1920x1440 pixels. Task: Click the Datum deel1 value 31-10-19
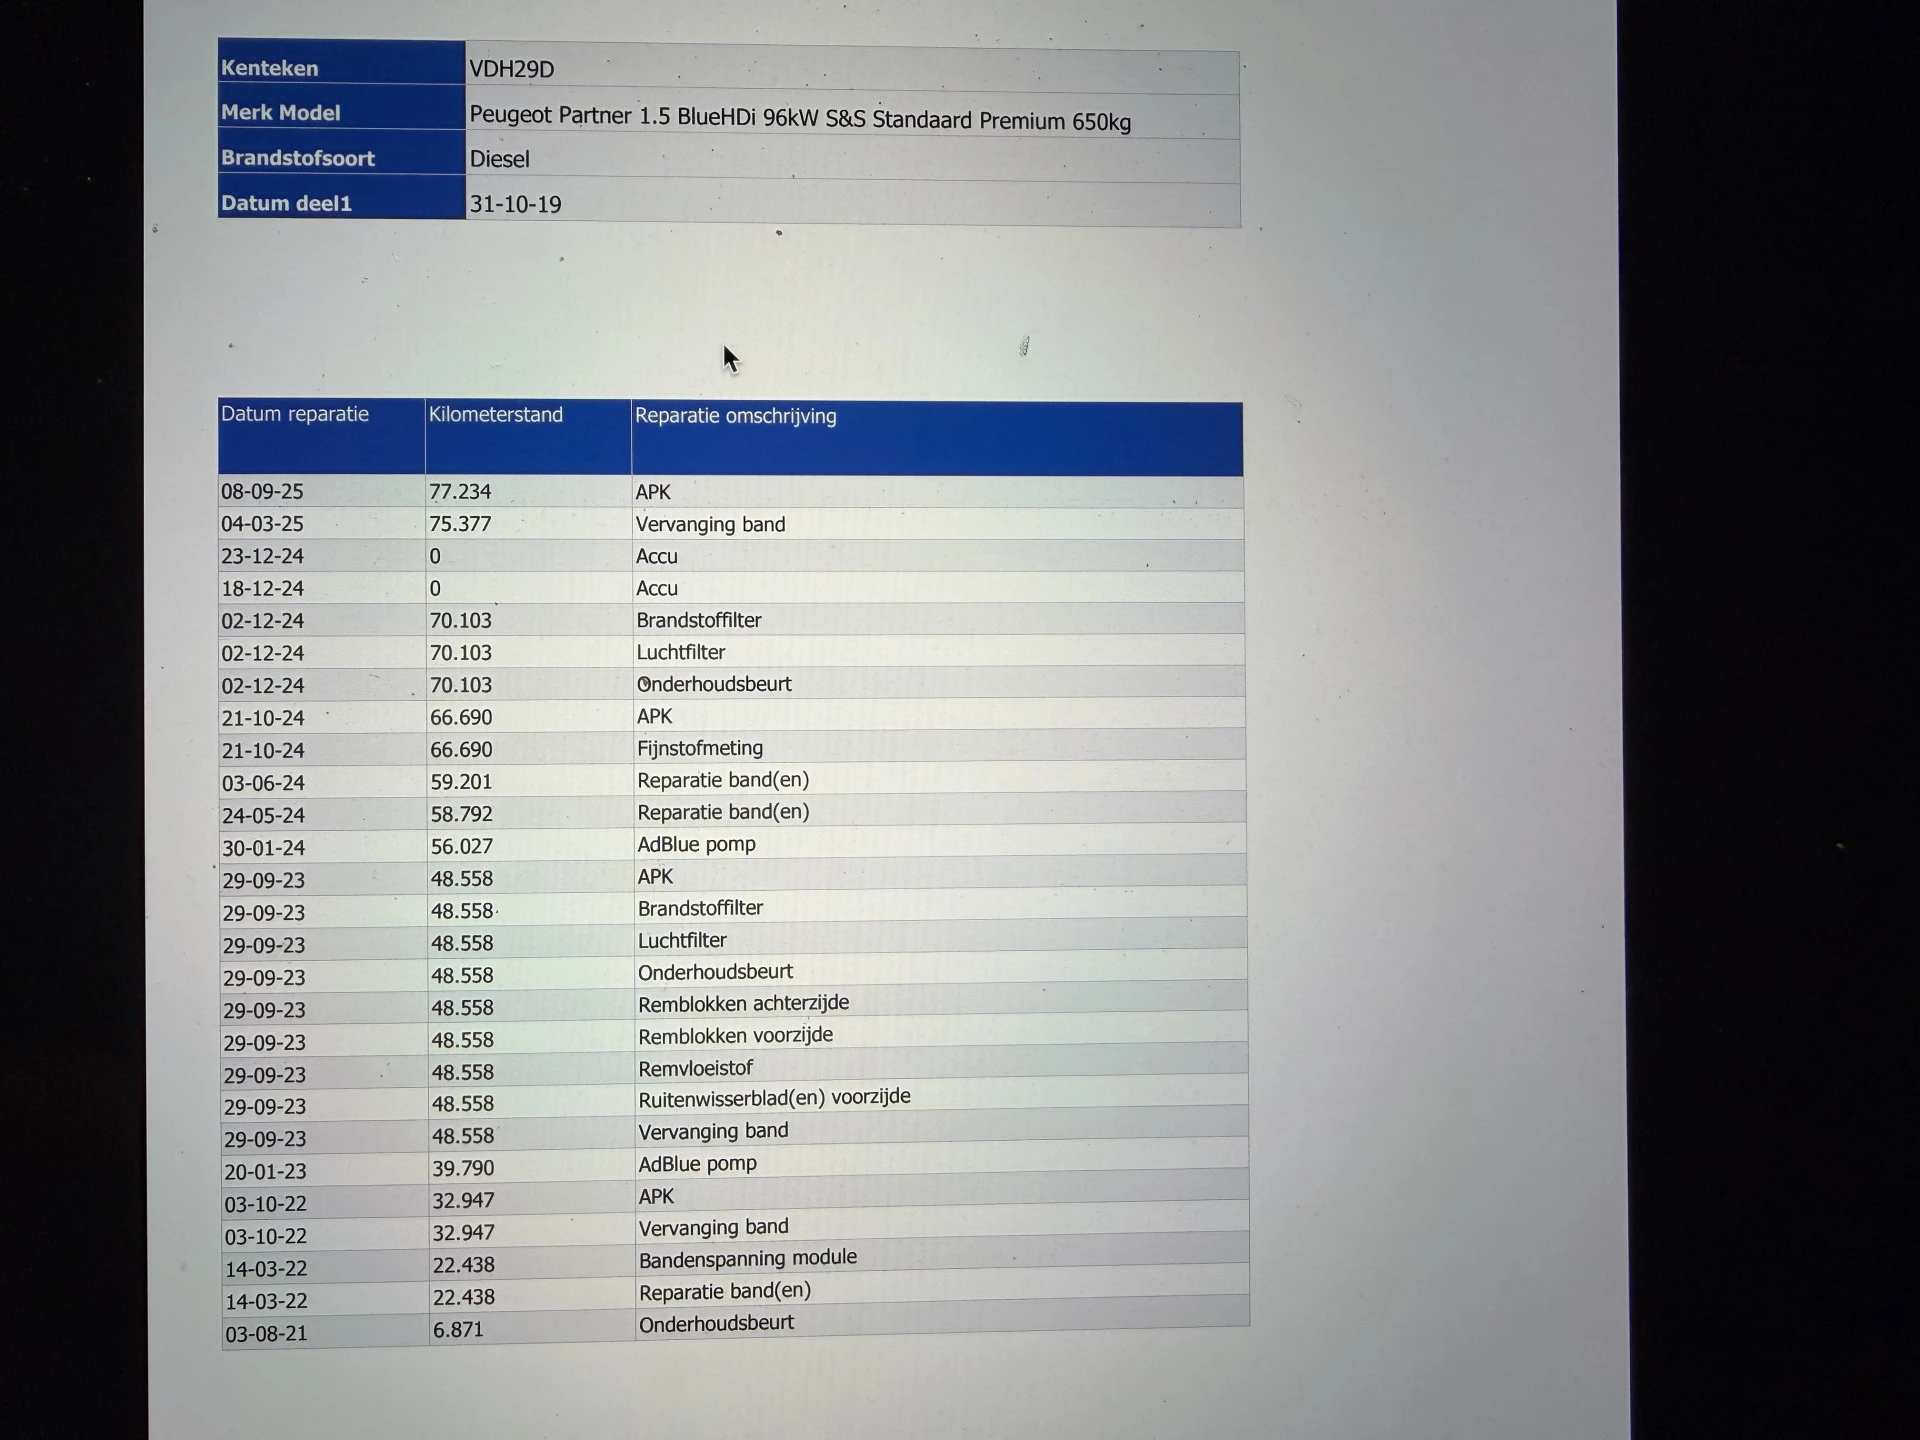(x=515, y=204)
